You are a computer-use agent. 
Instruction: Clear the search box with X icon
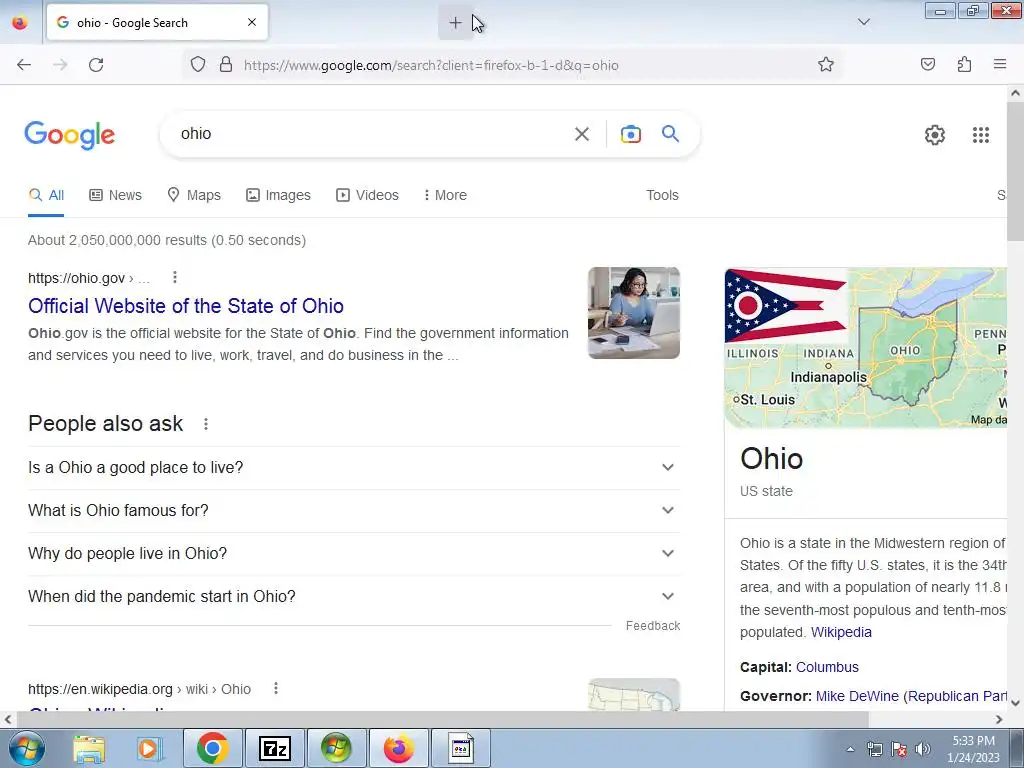tap(581, 134)
